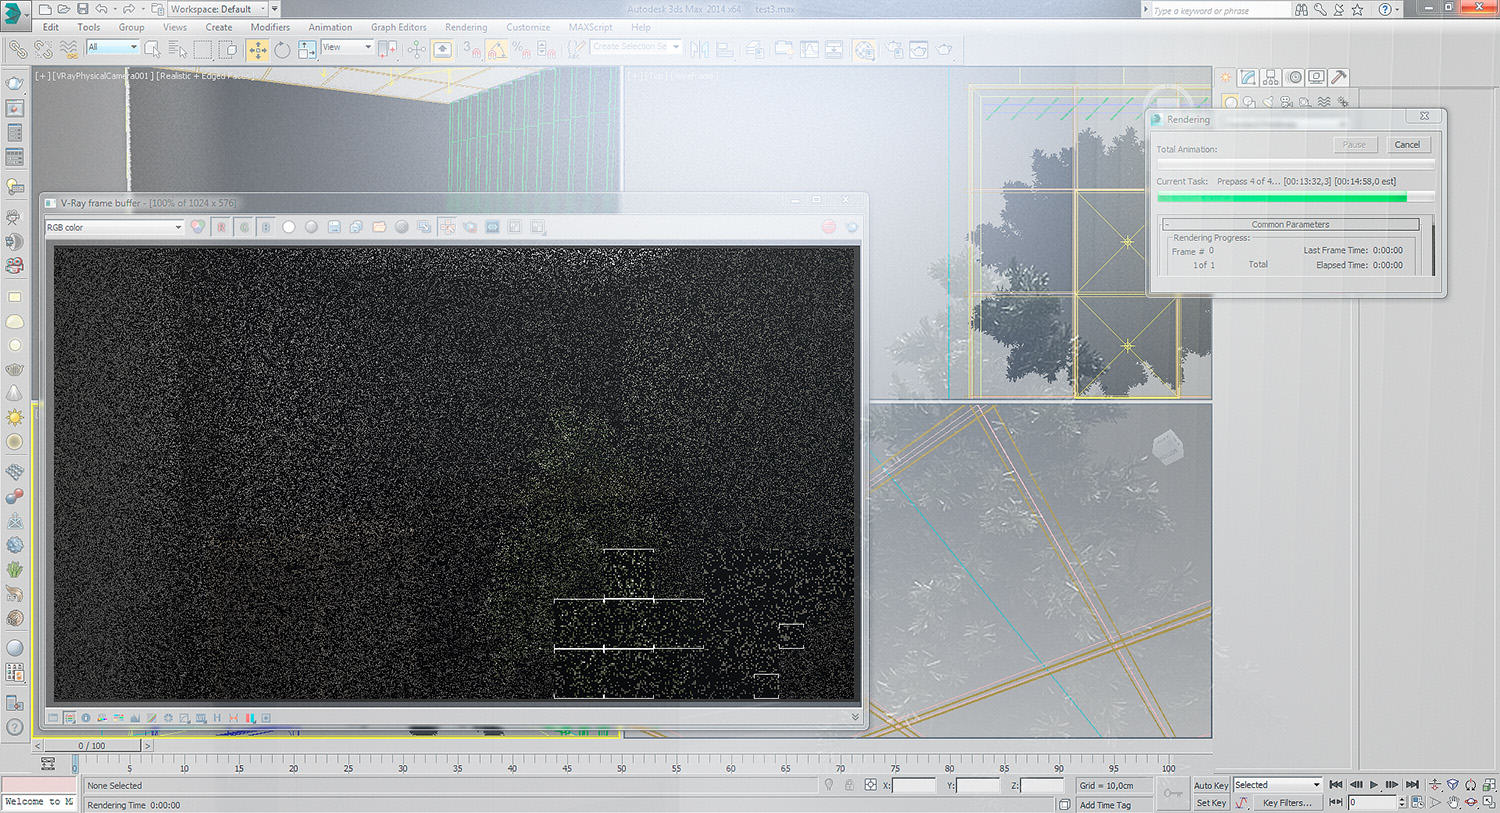Open the Animation menu
Image resolution: width=1500 pixels, height=813 pixels.
330,27
